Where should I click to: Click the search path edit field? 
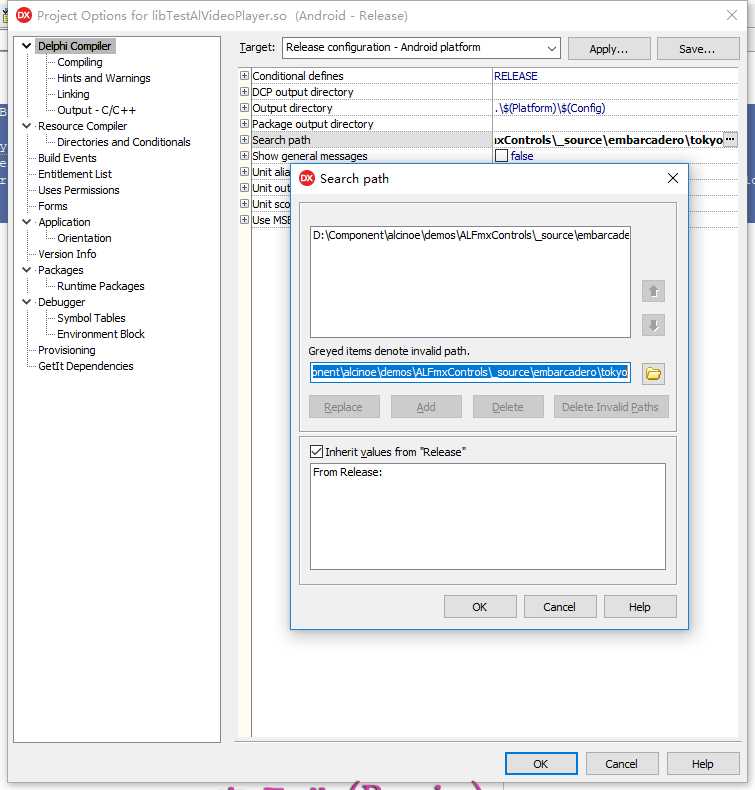[x=470, y=372]
